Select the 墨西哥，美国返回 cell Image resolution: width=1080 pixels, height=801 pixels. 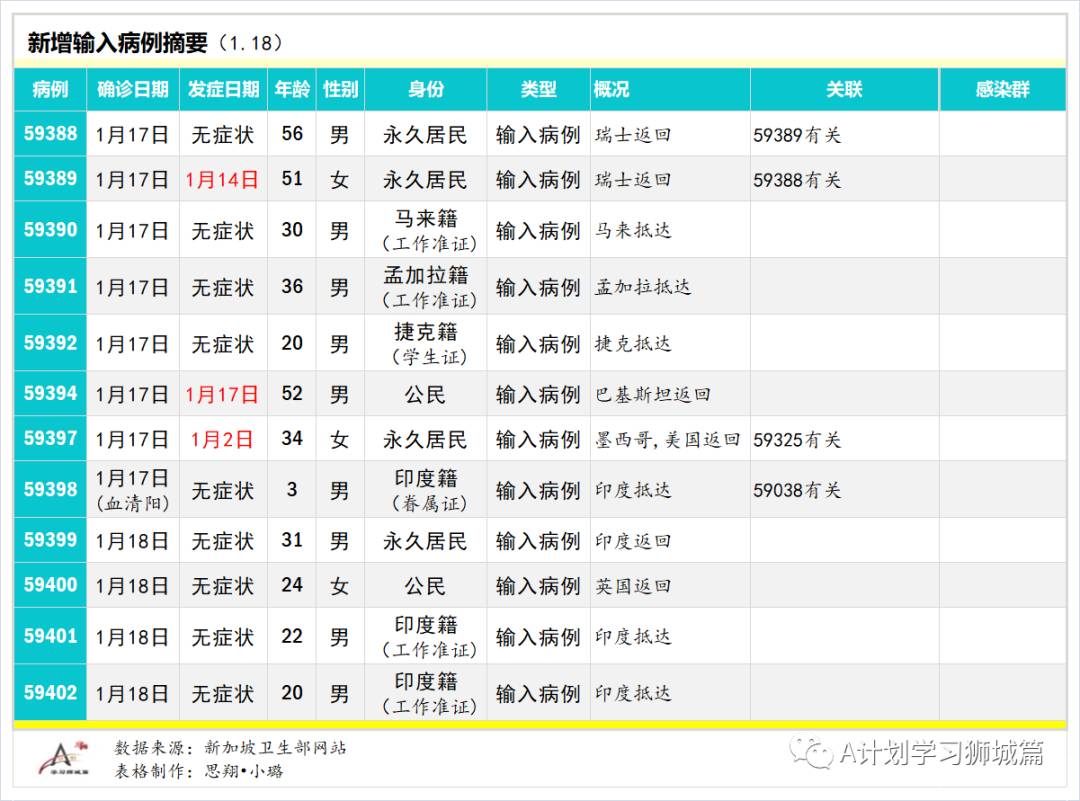665,439
